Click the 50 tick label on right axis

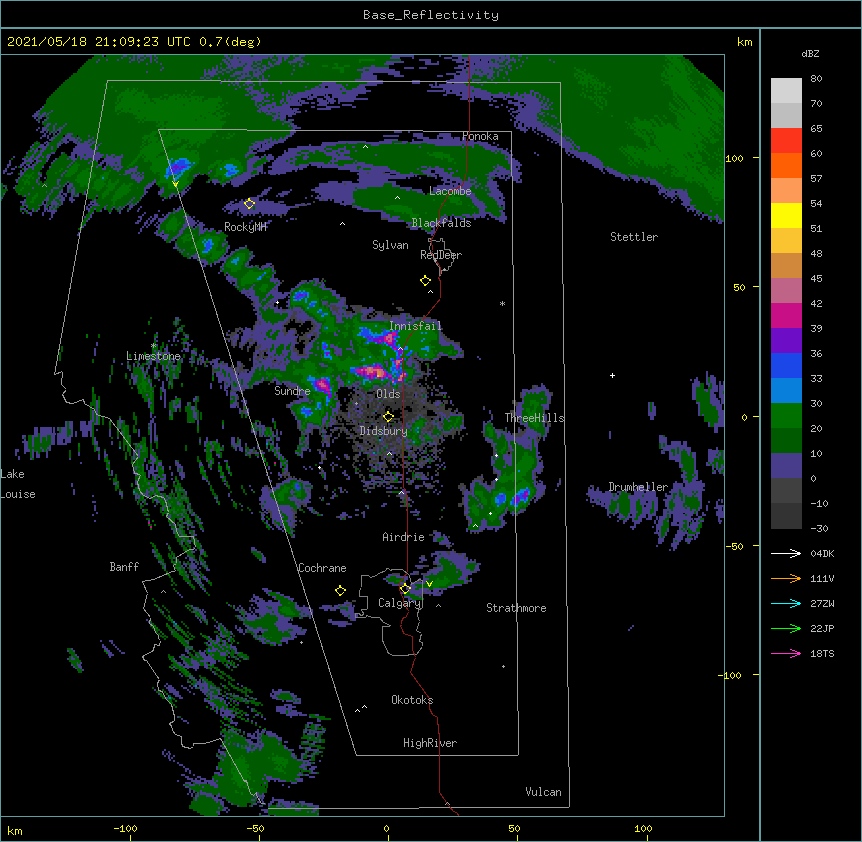click(739, 287)
